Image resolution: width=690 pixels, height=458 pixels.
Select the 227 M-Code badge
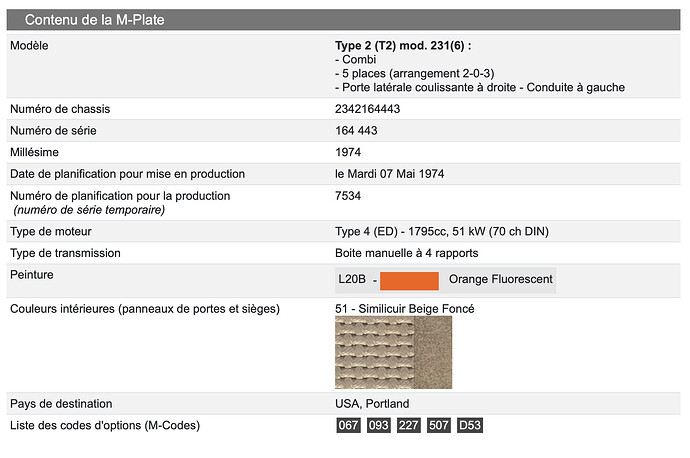tap(409, 425)
